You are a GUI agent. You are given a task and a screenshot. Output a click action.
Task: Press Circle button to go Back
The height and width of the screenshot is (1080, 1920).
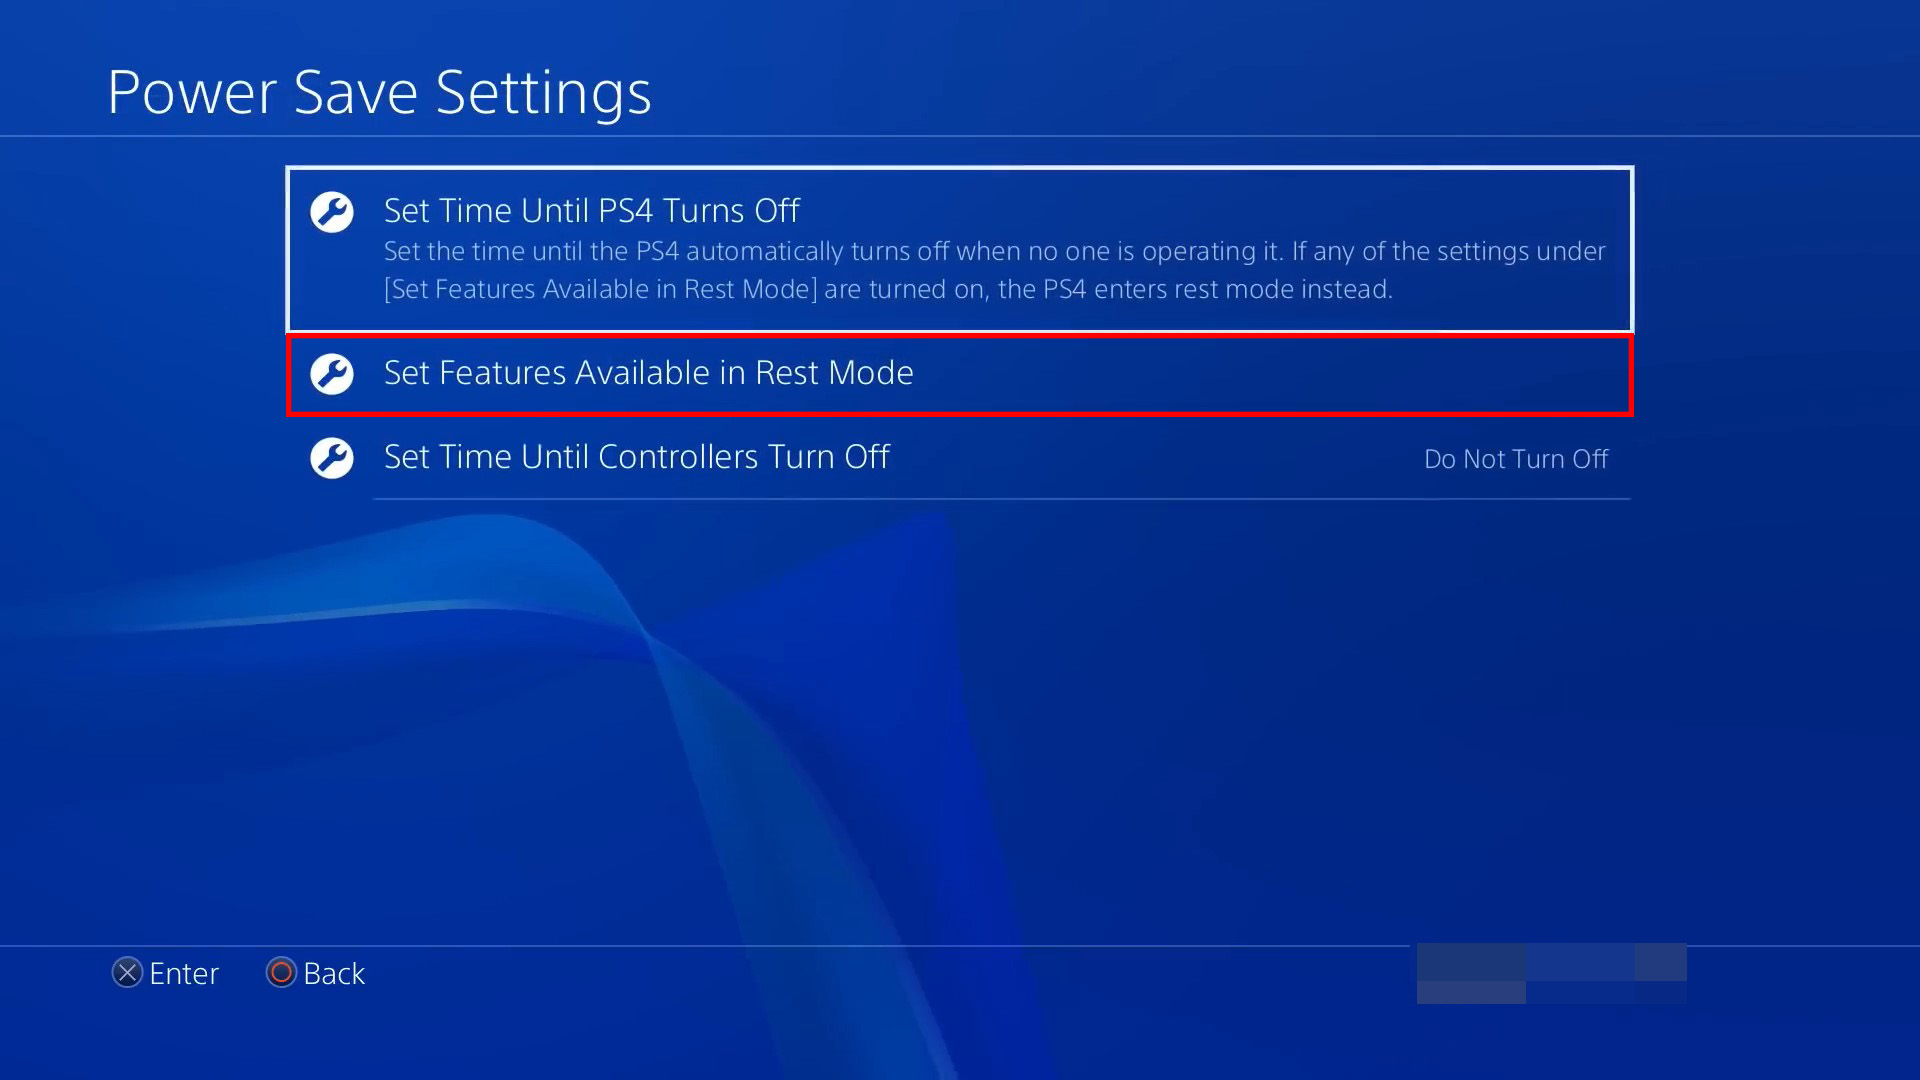click(278, 973)
